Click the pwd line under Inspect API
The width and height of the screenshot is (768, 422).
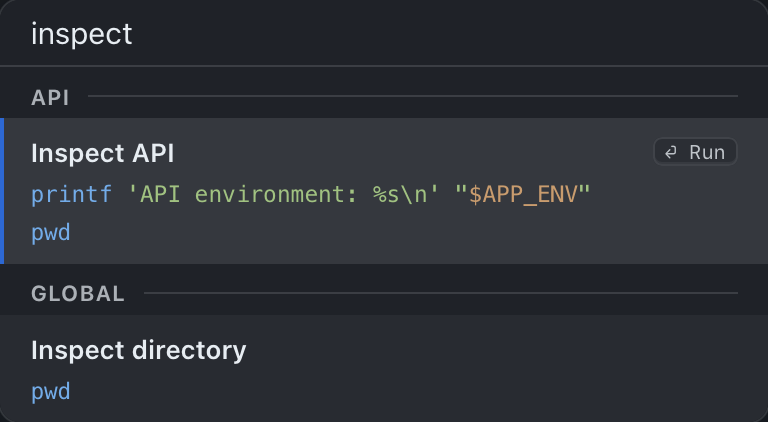pyautogui.click(x=51, y=233)
